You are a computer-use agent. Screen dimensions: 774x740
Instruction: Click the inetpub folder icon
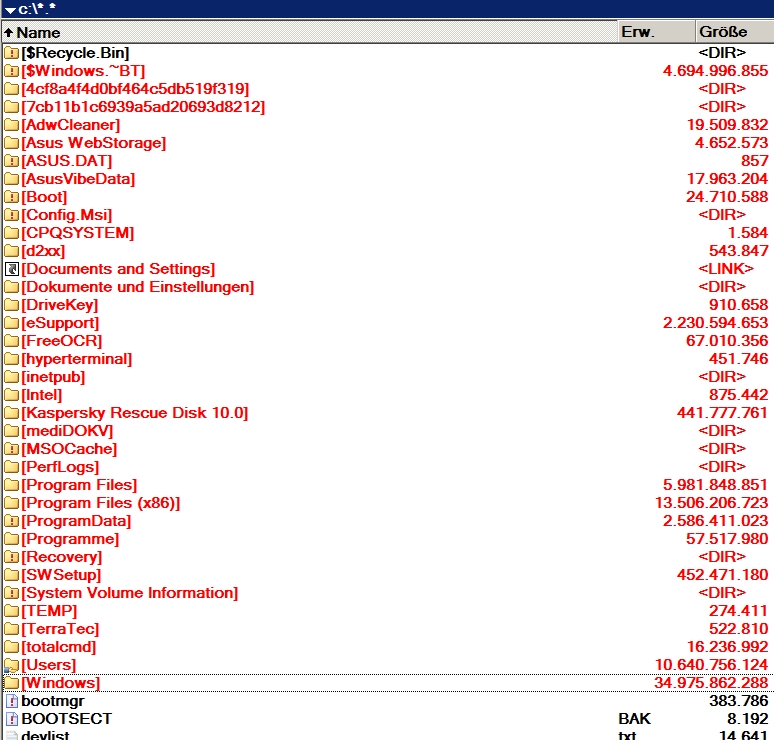(11, 377)
